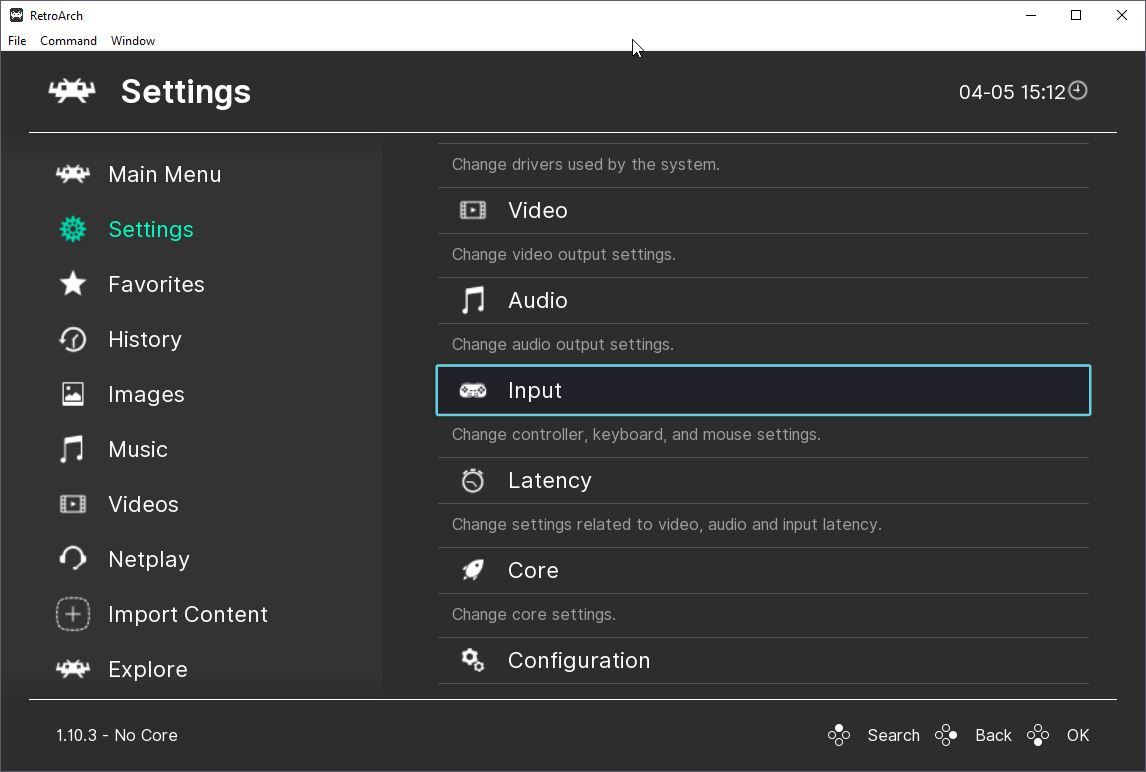
Task: Click the stopwatch icon next to Latency
Action: click(472, 481)
